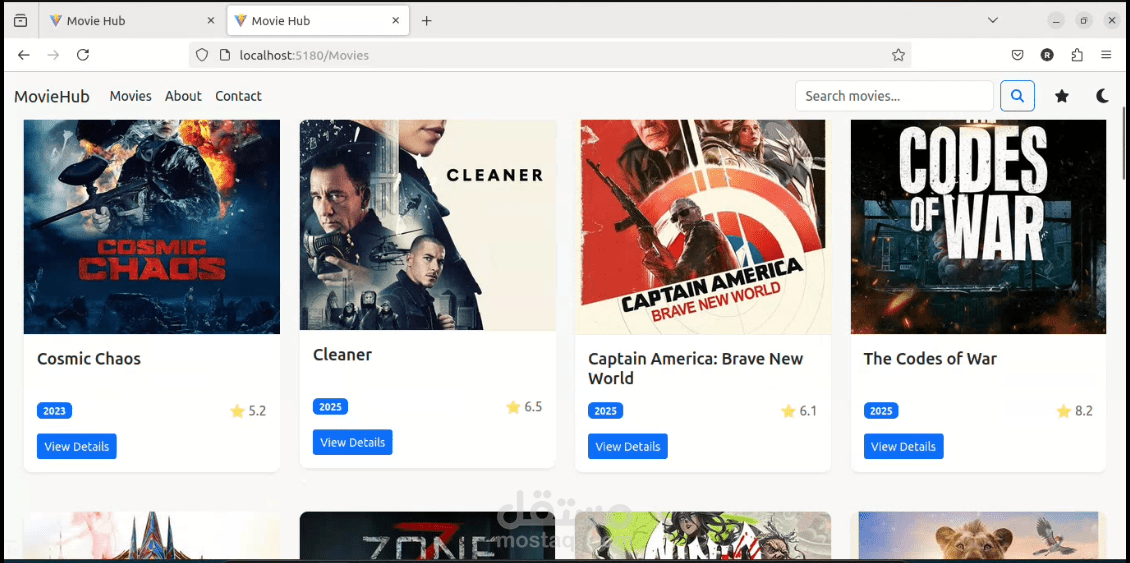Click The Codes of War poster
1130x563 pixels.
tap(979, 226)
